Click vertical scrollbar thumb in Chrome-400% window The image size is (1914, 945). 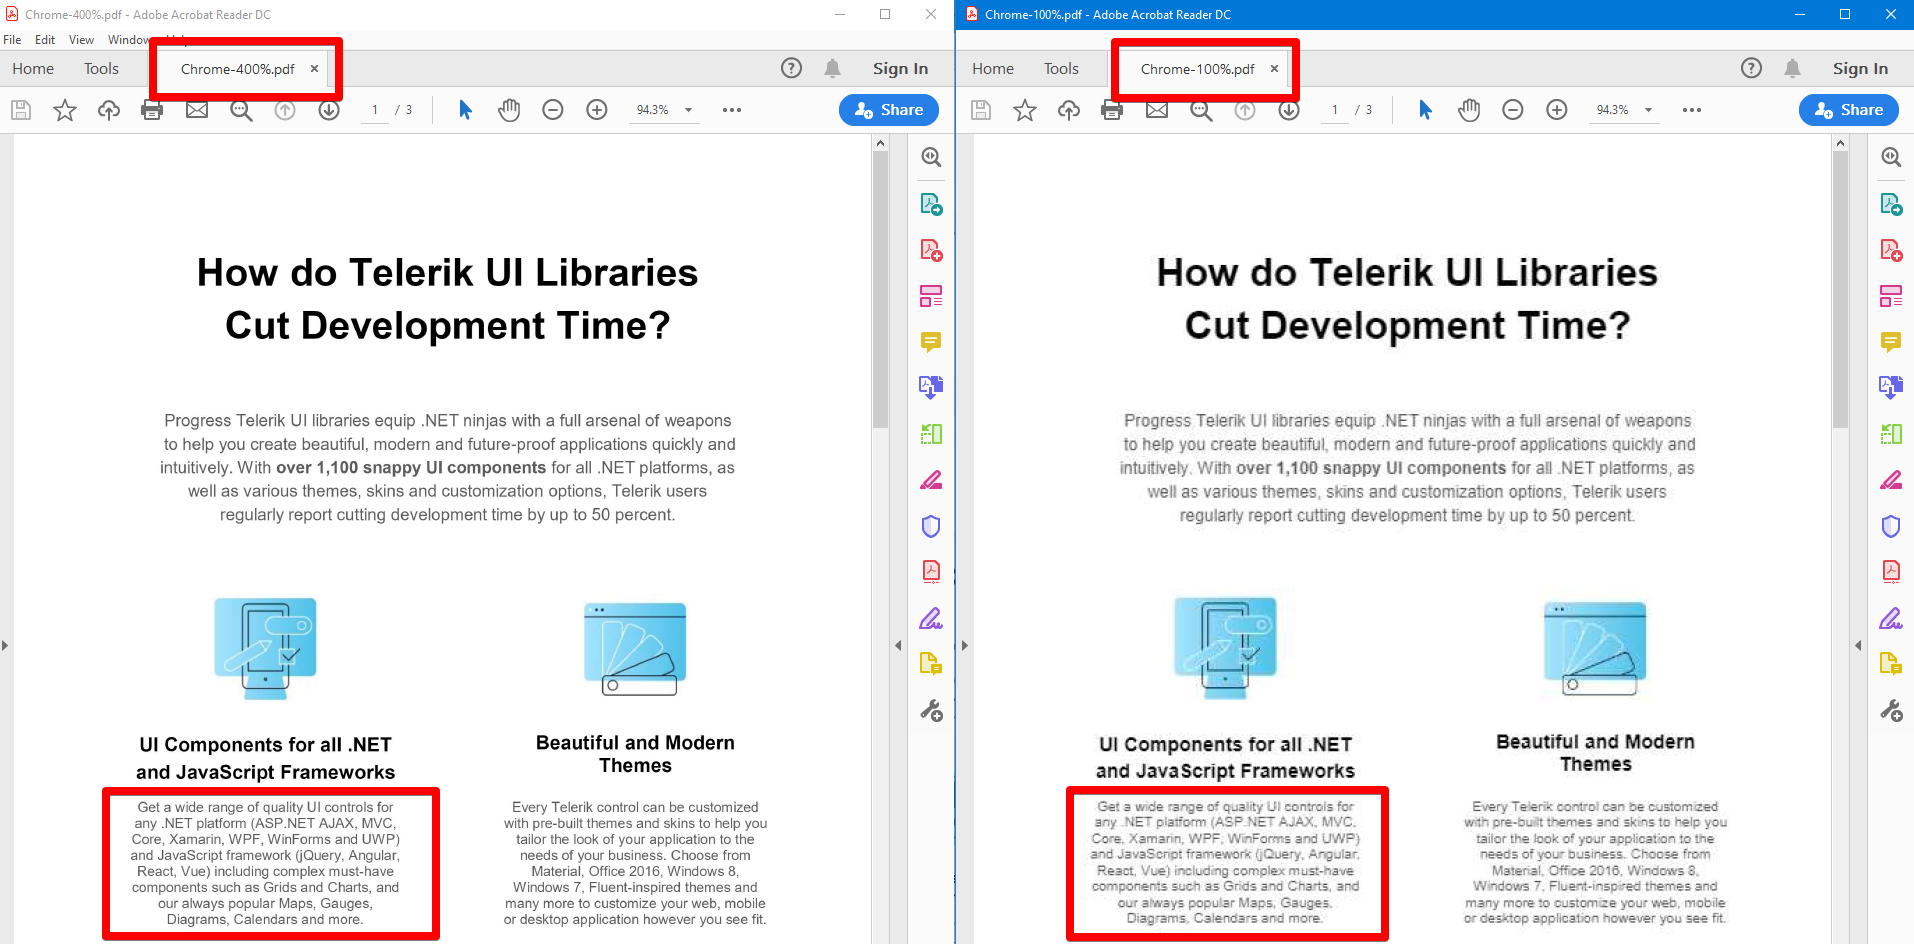point(880,289)
